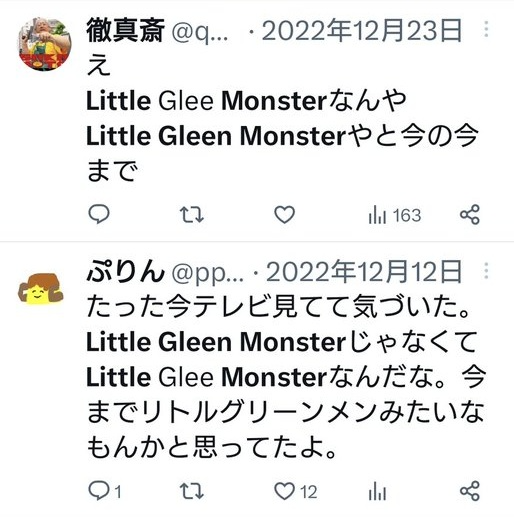
Task: Open replies on ぷりん's tweet
Action: coord(105,491)
